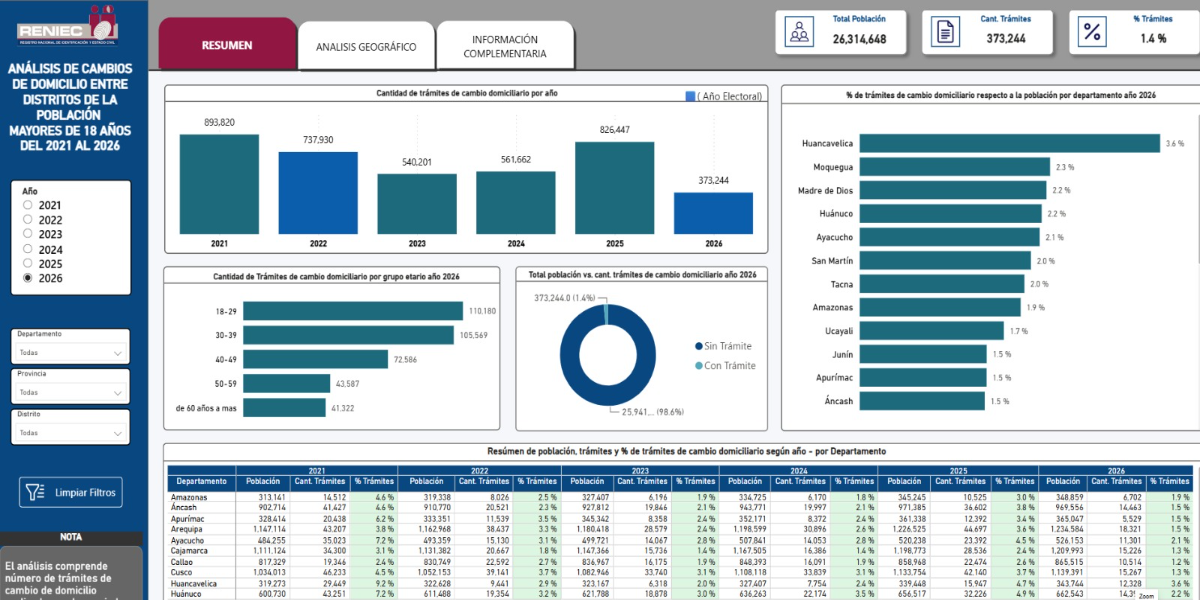
Task: Open the INFORMACIÓN COMPLEMENTARIA tab
Action: (x=505, y=46)
